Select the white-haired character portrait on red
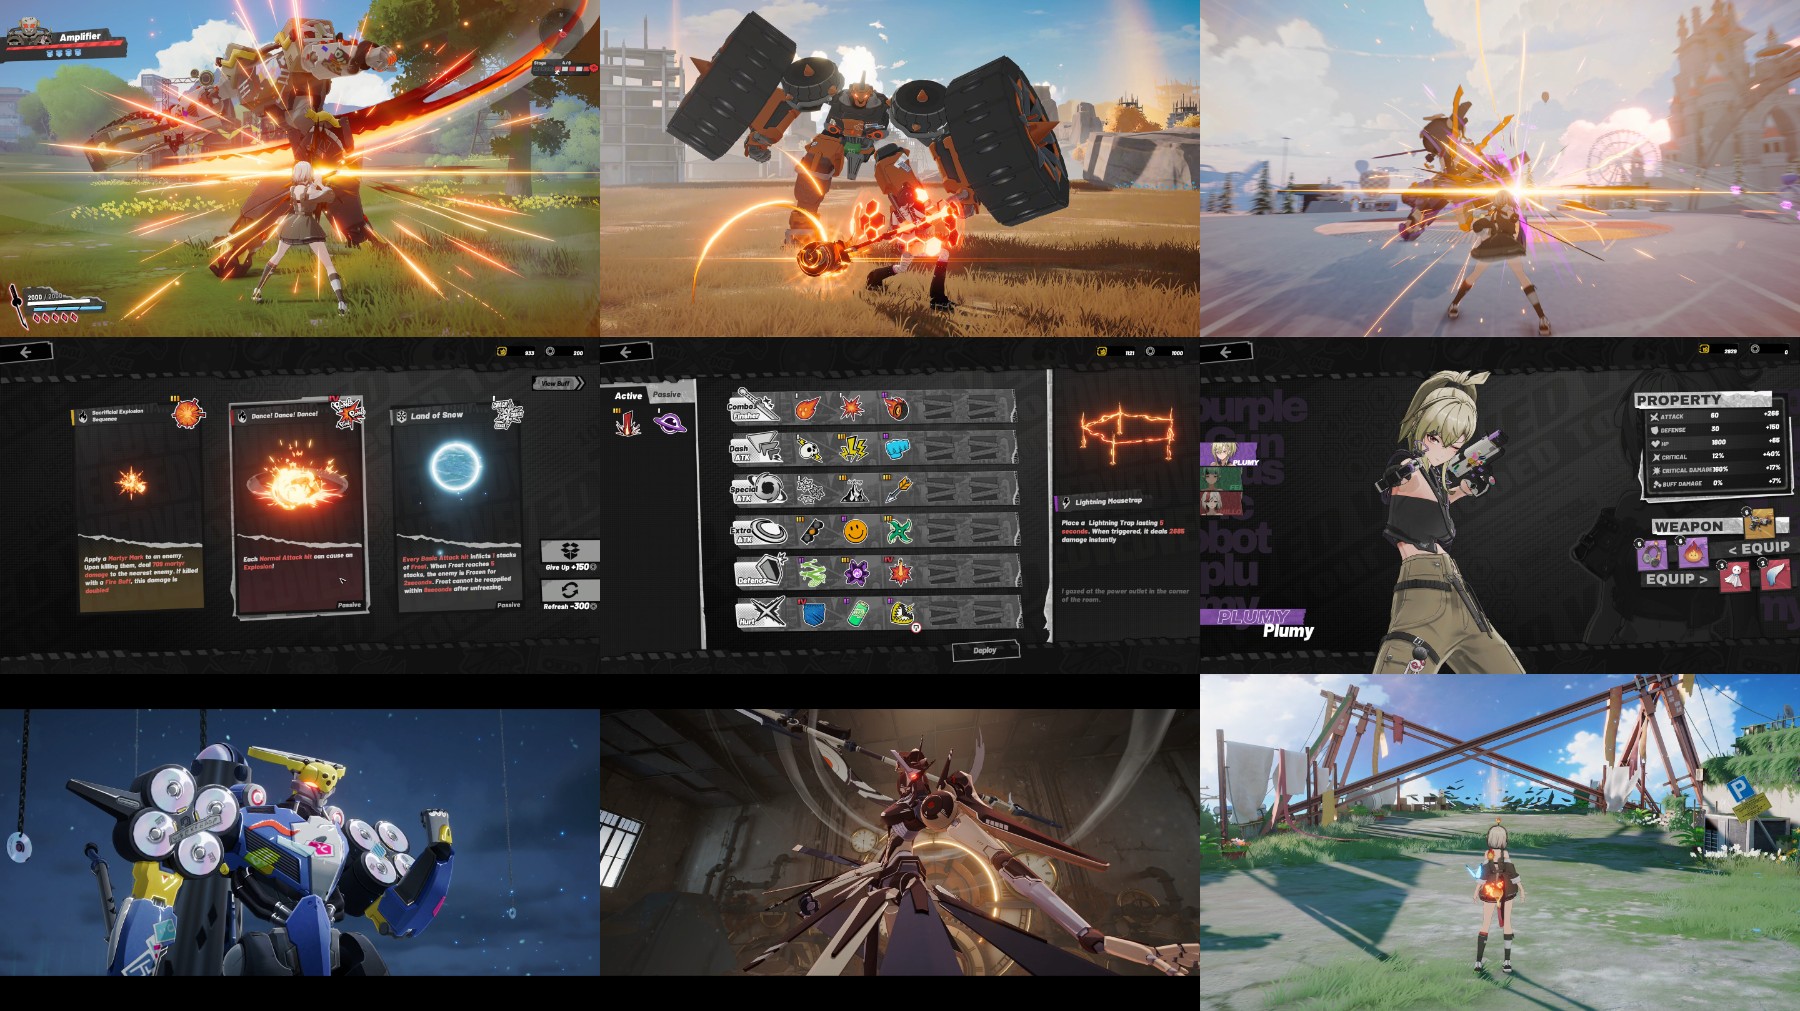 (x=1221, y=504)
